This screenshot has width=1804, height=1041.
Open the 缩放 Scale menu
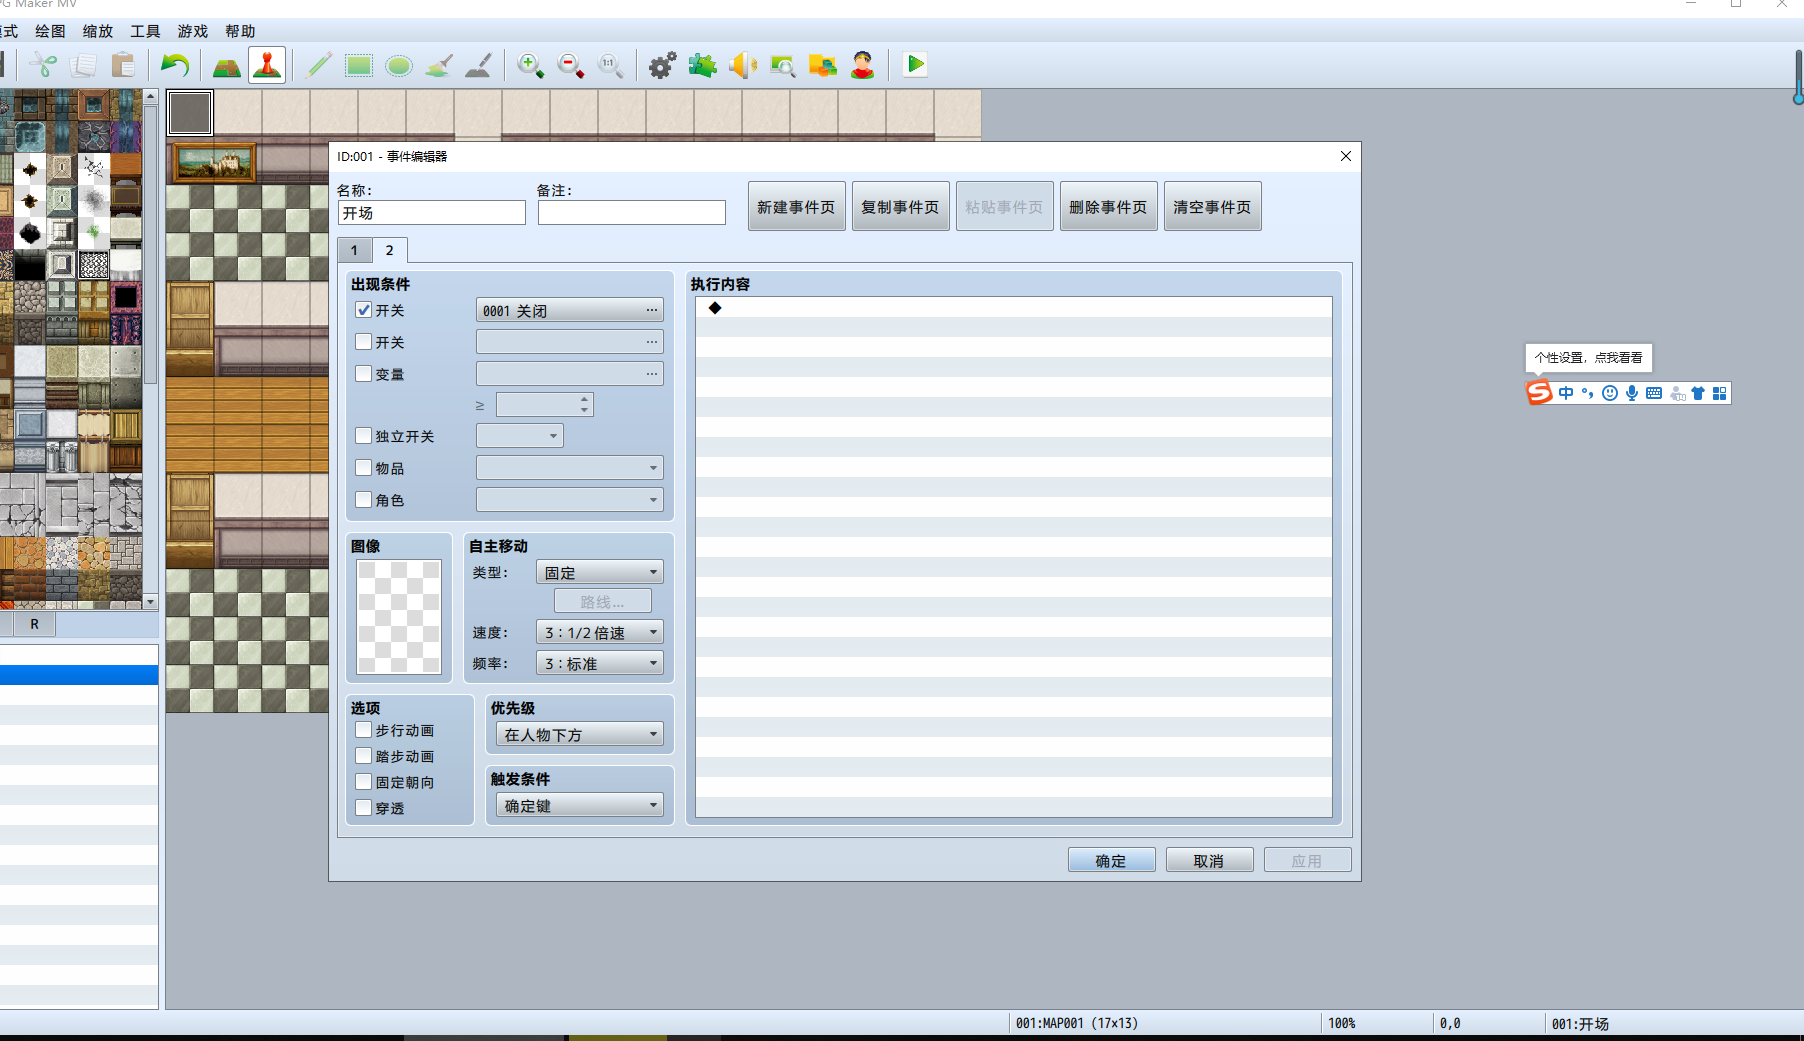[x=98, y=31]
